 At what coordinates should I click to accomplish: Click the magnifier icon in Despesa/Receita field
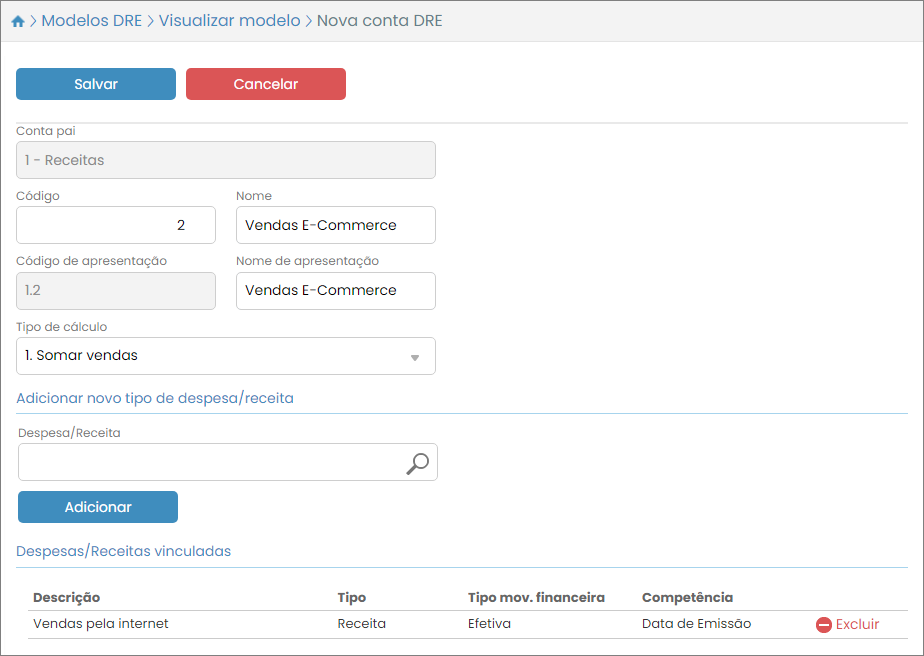pyautogui.click(x=417, y=463)
